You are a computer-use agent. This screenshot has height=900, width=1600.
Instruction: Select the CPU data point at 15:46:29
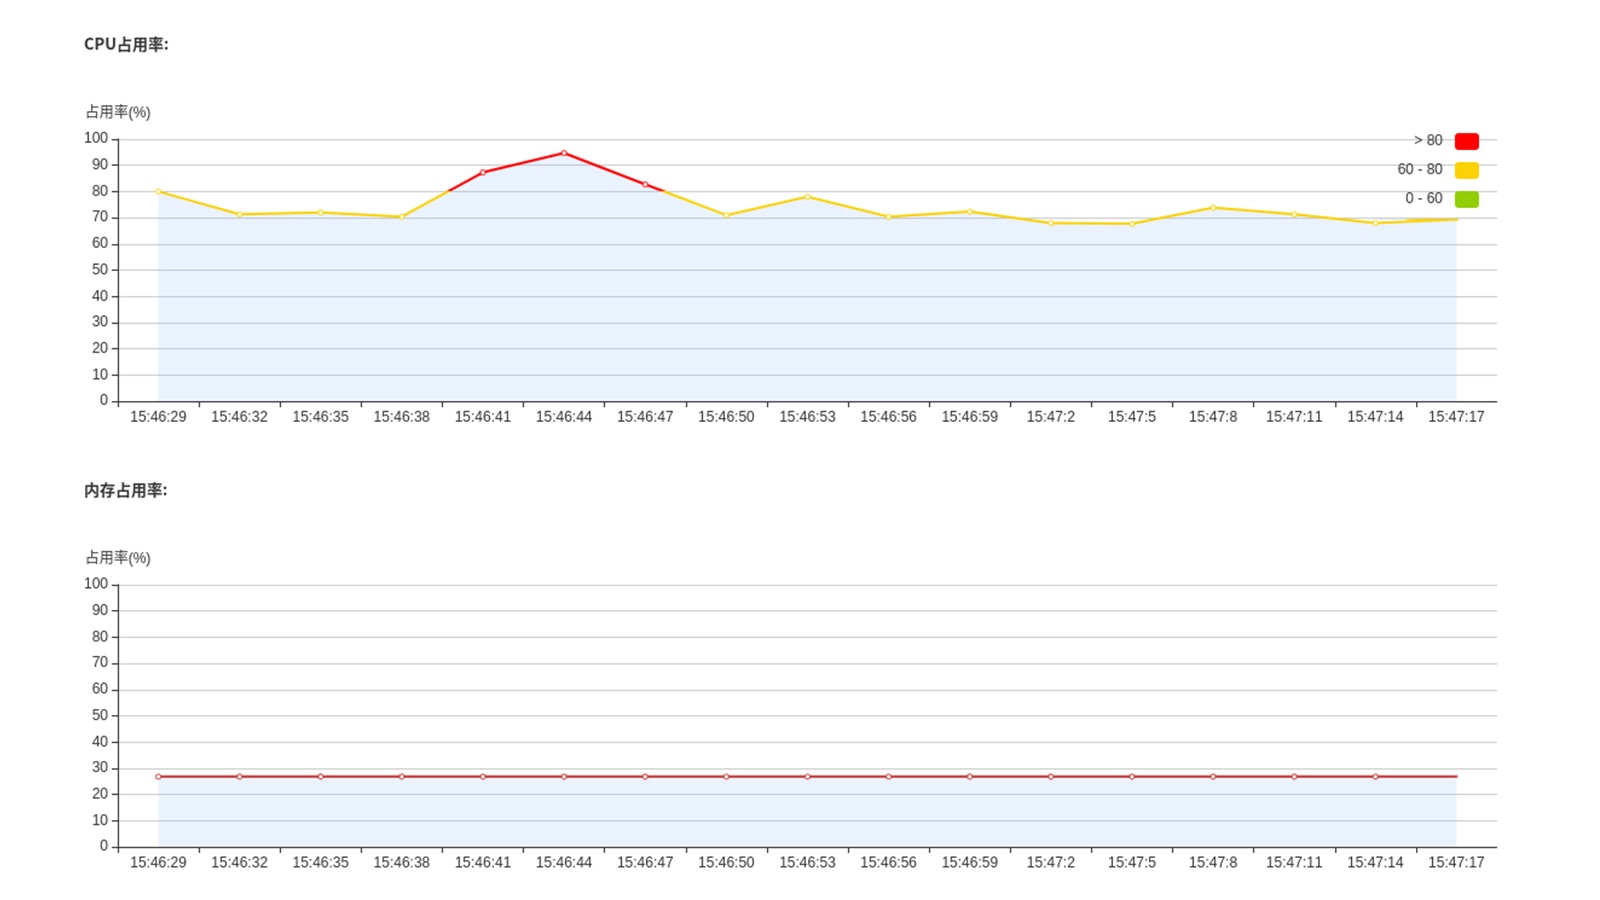158,192
